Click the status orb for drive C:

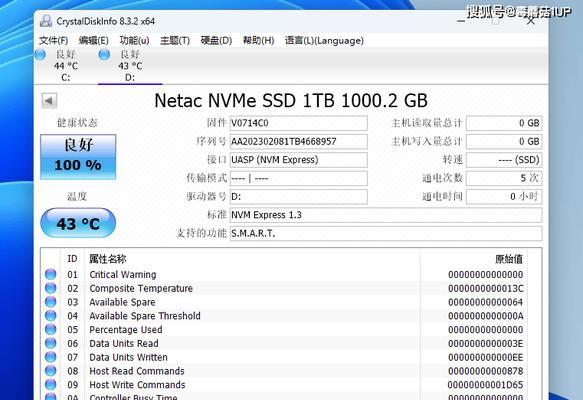41,55
